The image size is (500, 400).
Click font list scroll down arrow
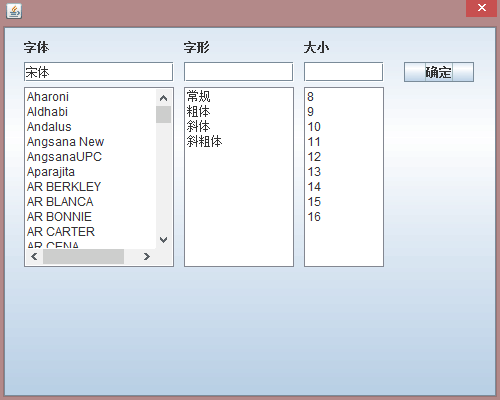[x=163, y=240]
